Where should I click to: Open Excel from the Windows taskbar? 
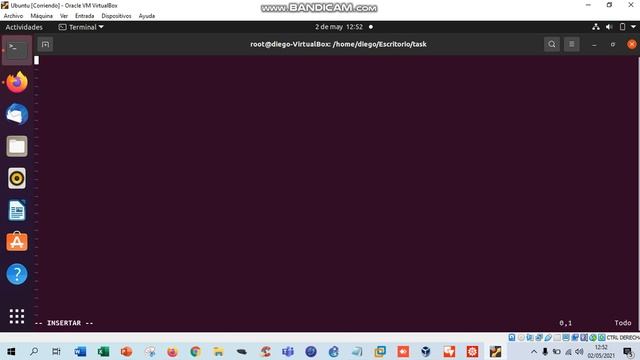tap(103, 351)
